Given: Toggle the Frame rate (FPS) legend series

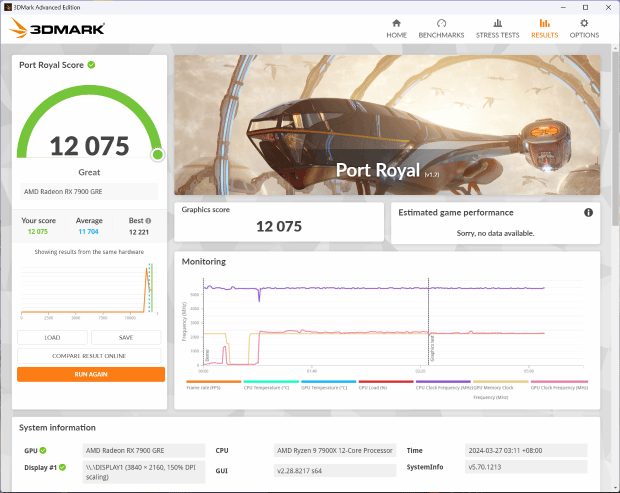Looking at the screenshot, I should tap(214, 385).
